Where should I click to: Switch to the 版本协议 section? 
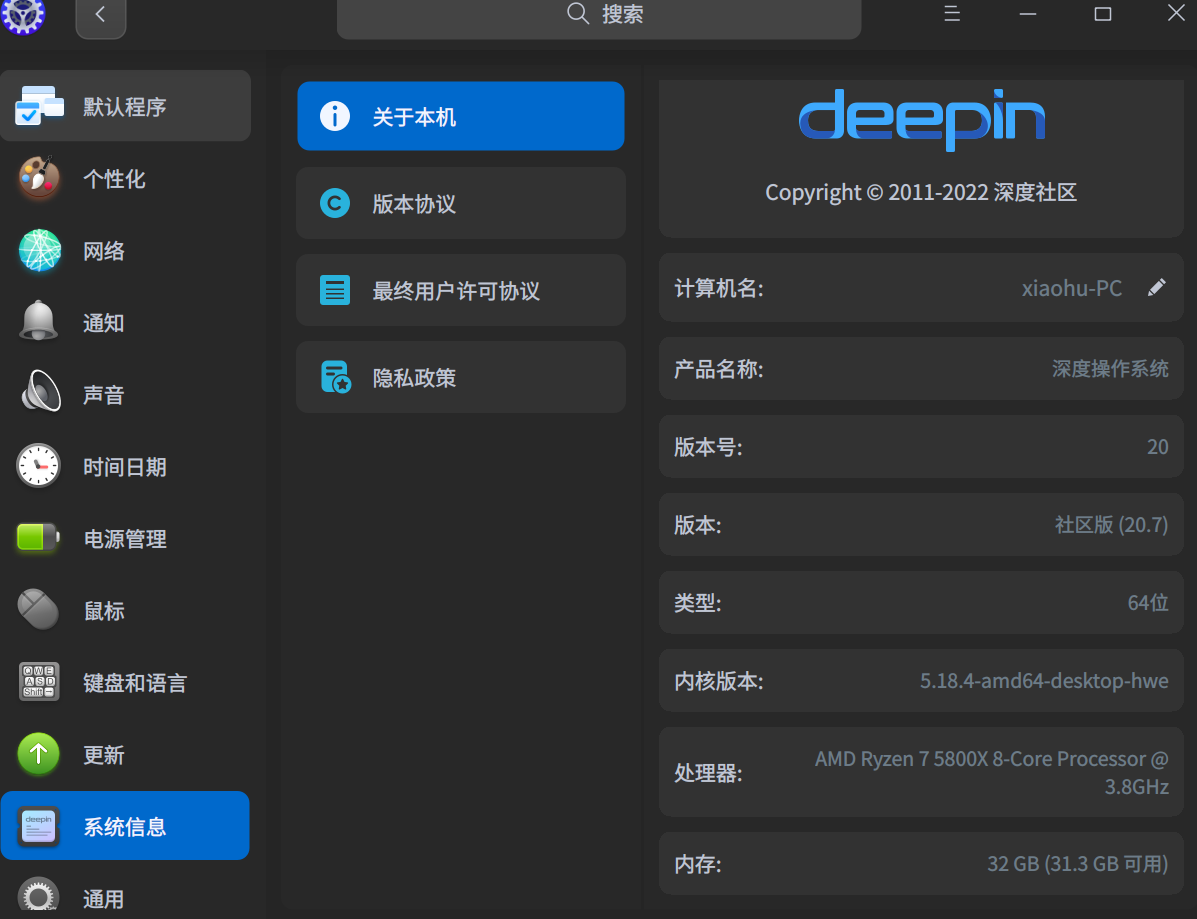pyautogui.click(x=460, y=203)
